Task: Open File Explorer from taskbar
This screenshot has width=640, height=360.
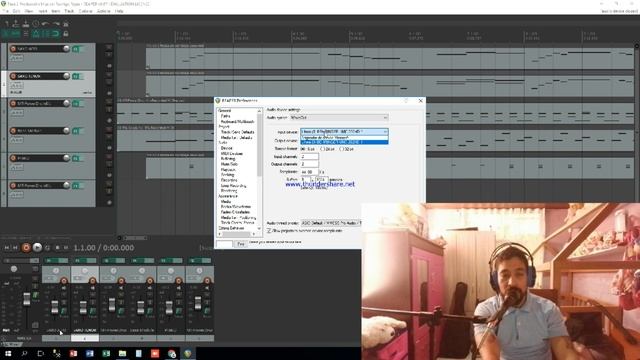Action: pos(122,353)
